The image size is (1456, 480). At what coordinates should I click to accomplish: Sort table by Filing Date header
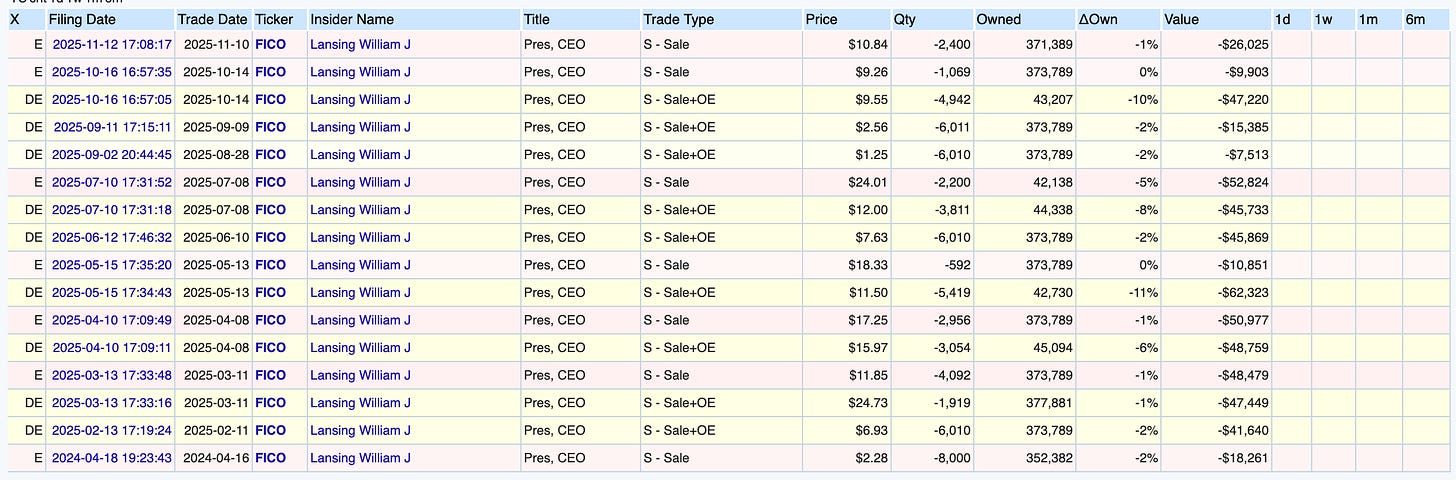pos(82,19)
